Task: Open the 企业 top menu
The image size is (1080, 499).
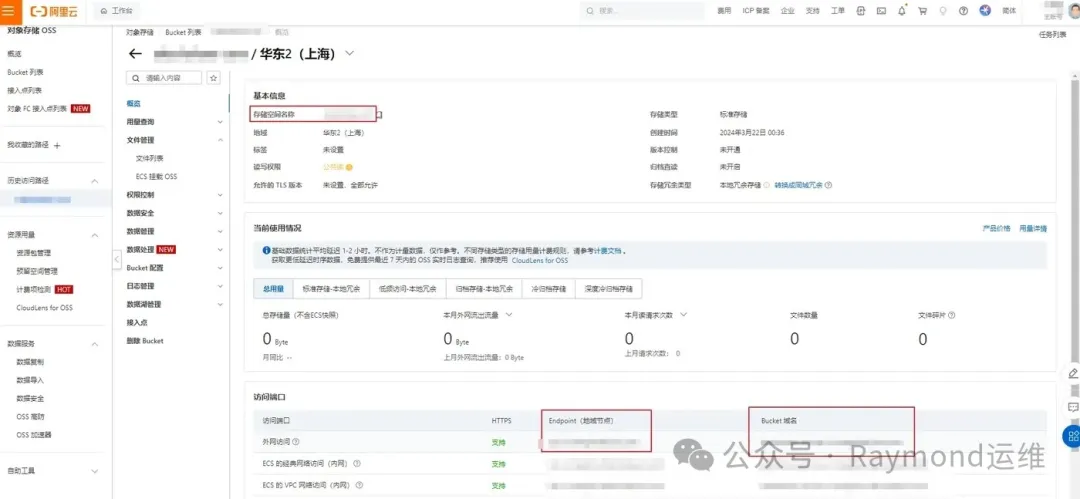Action: [x=788, y=12]
